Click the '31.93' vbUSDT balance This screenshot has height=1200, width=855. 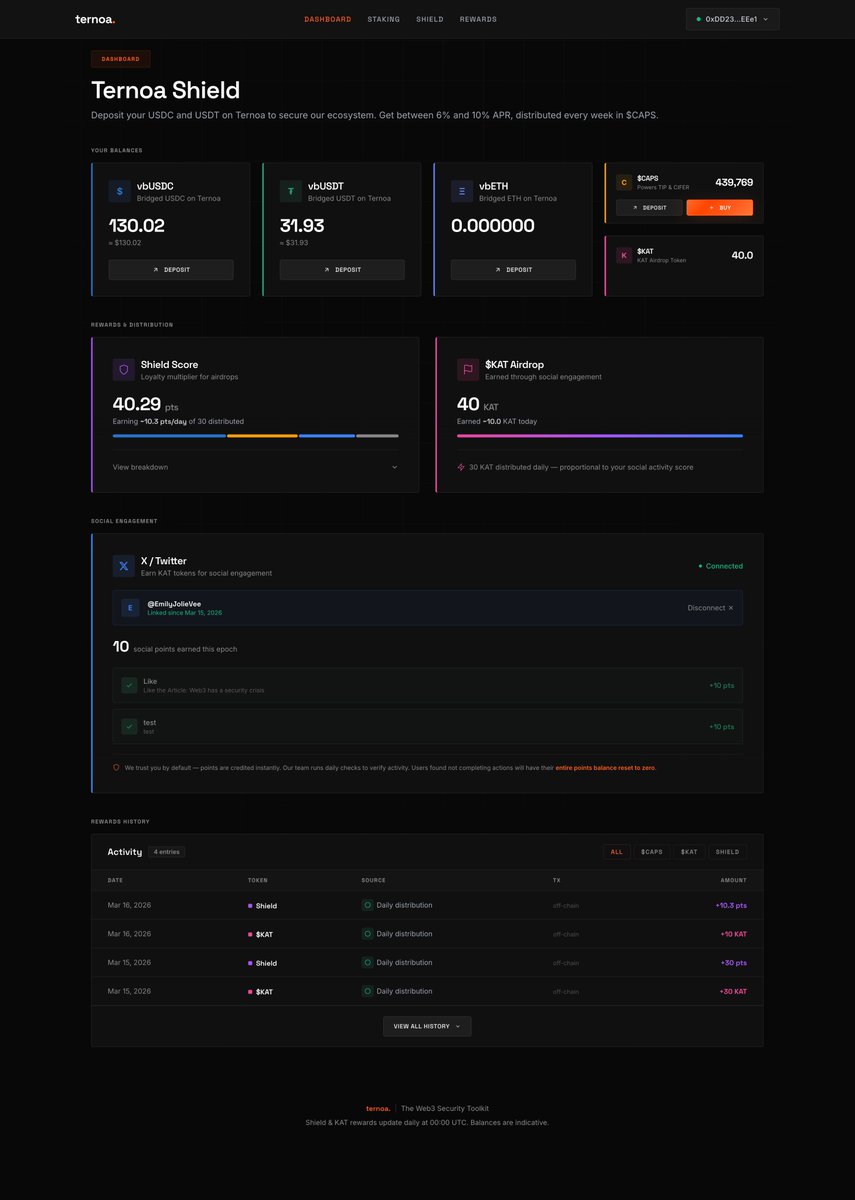(x=302, y=226)
